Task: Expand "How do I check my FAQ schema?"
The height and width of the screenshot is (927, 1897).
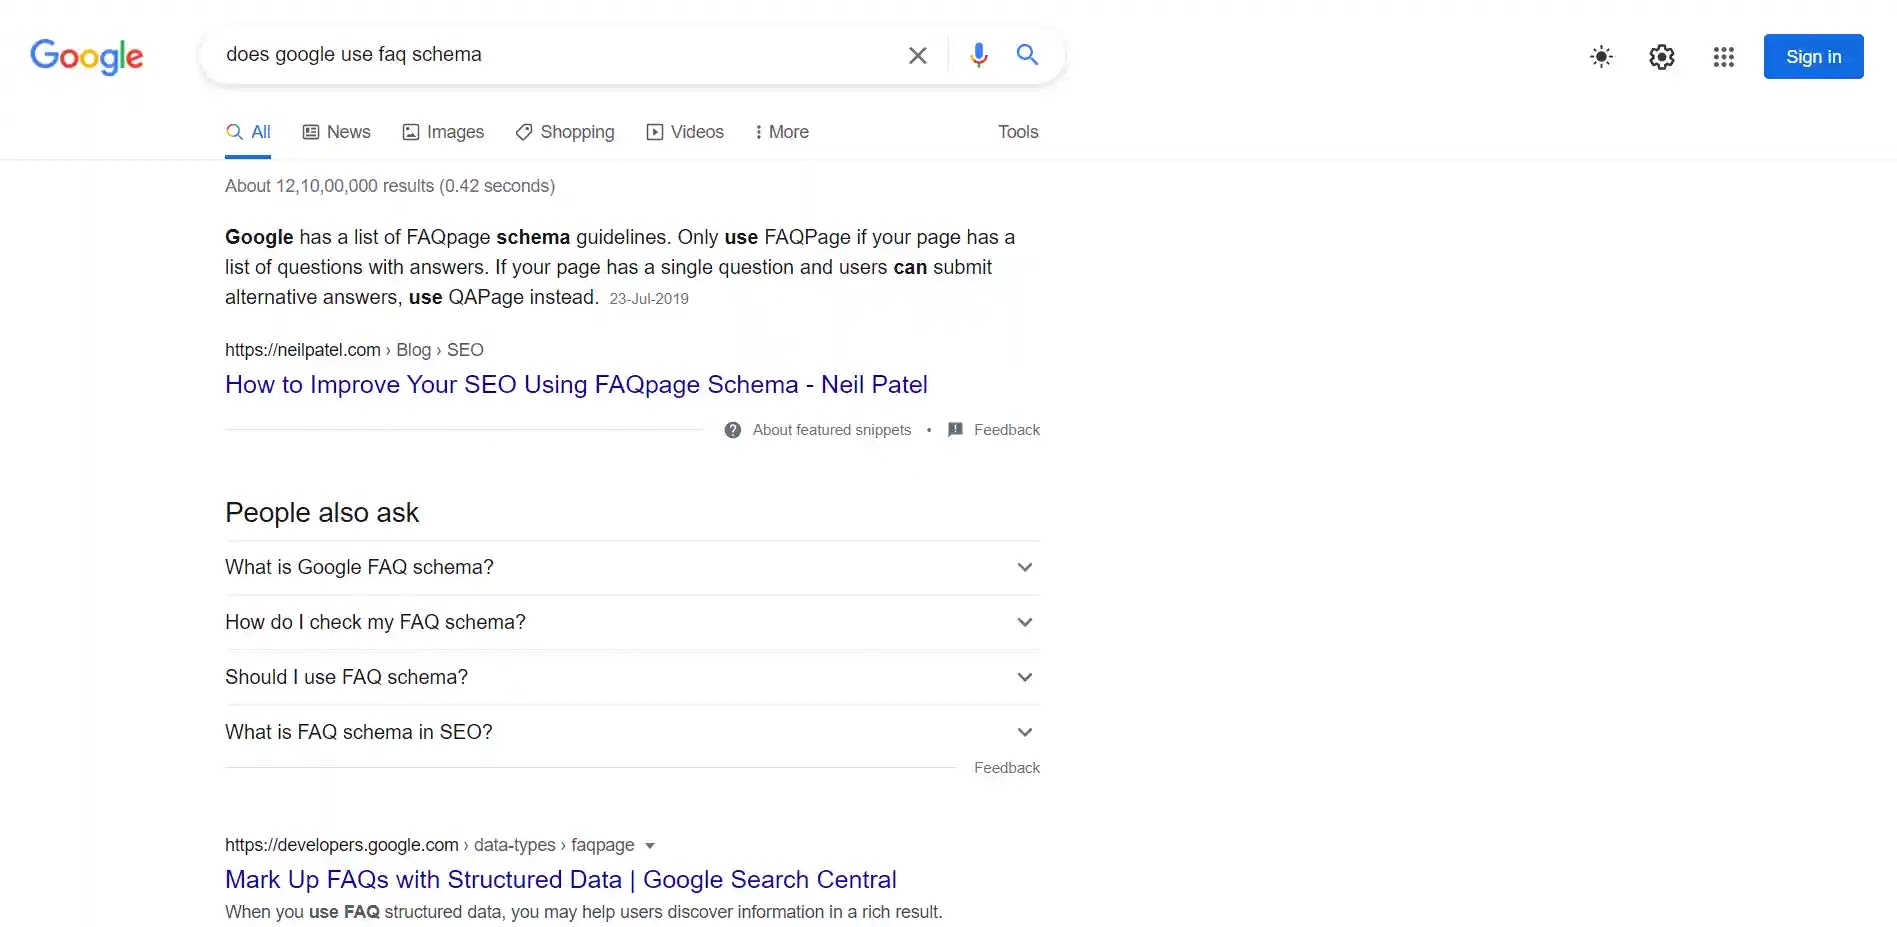Action: click(632, 622)
